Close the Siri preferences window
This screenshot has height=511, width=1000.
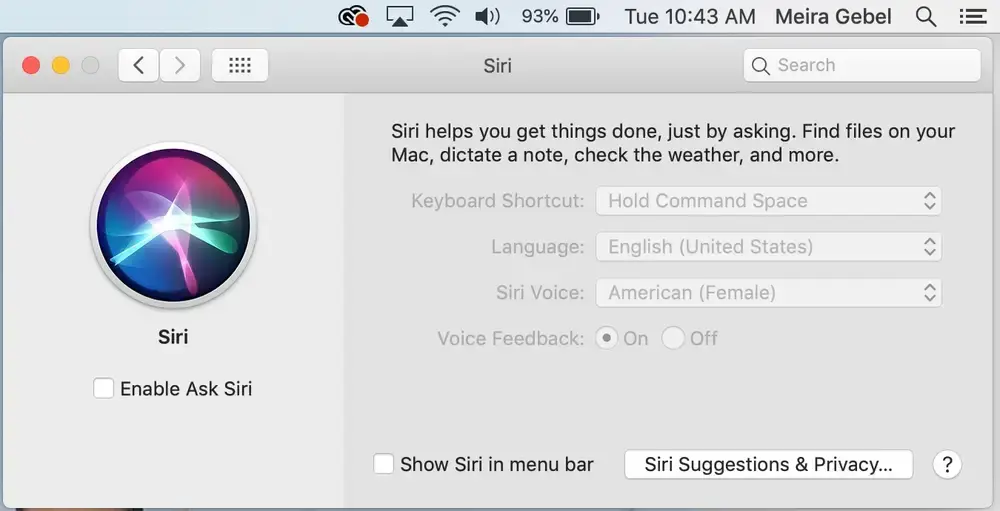point(31,65)
